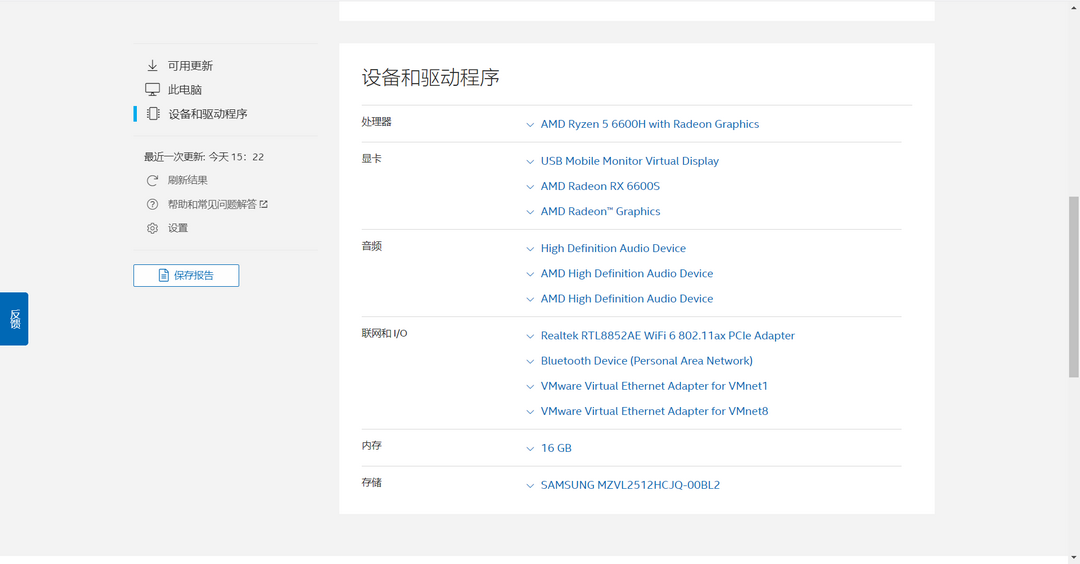Expand chevron for High Definition Audio Device
The width and height of the screenshot is (1080, 564).
coord(530,249)
